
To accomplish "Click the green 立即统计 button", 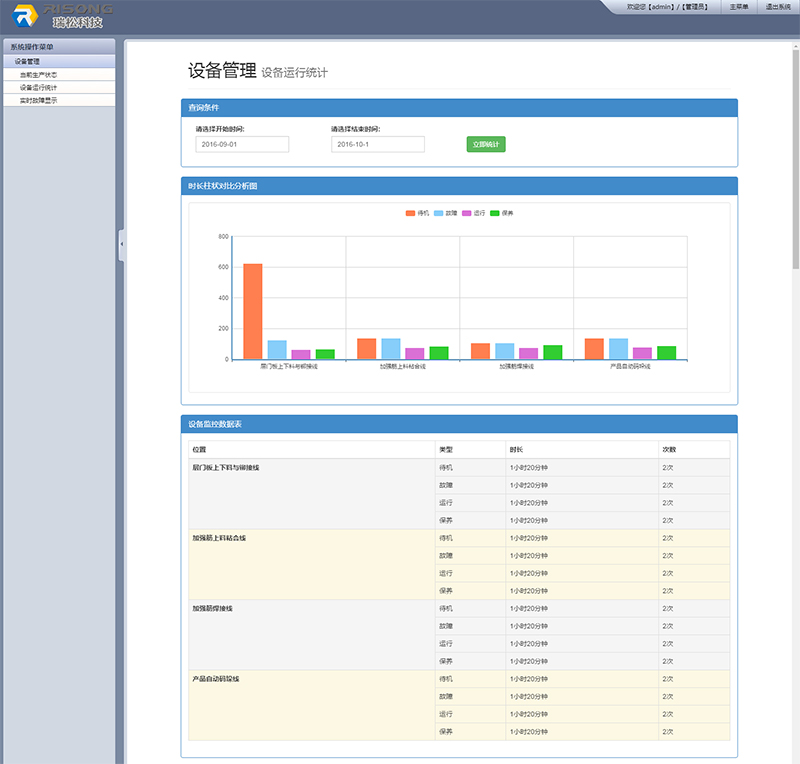I will pos(486,144).
